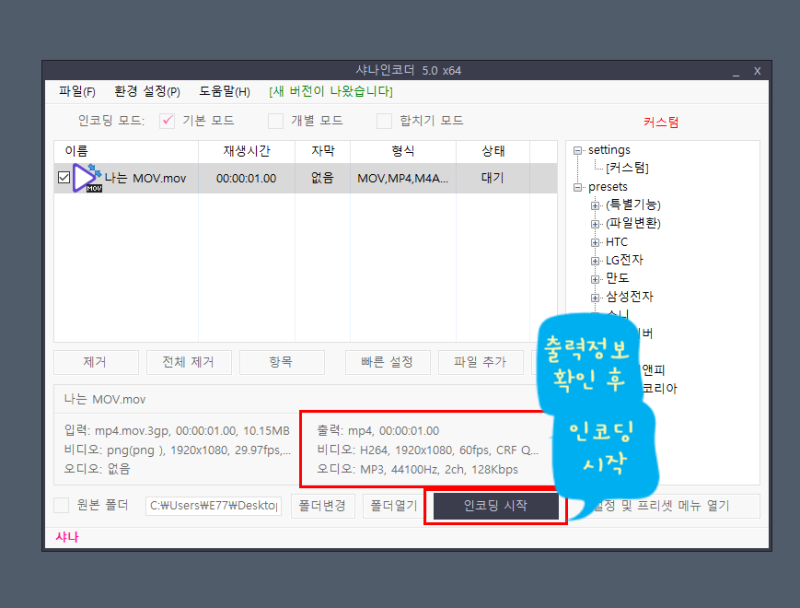
Task: Open the 항목 button
Action: click(x=282, y=362)
